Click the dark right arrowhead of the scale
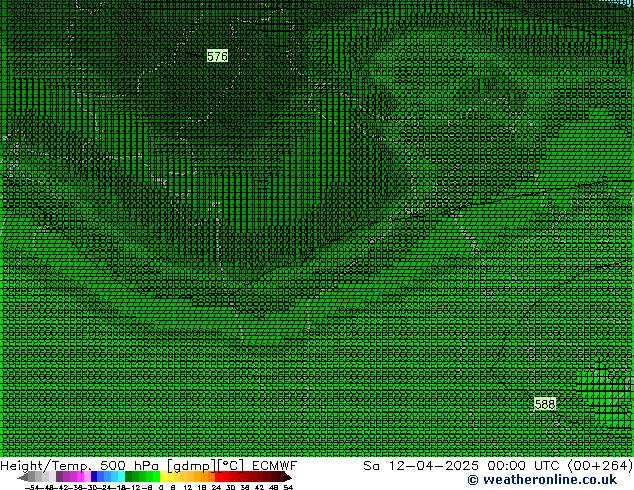This screenshot has height=490, width=634. tap(288, 477)
